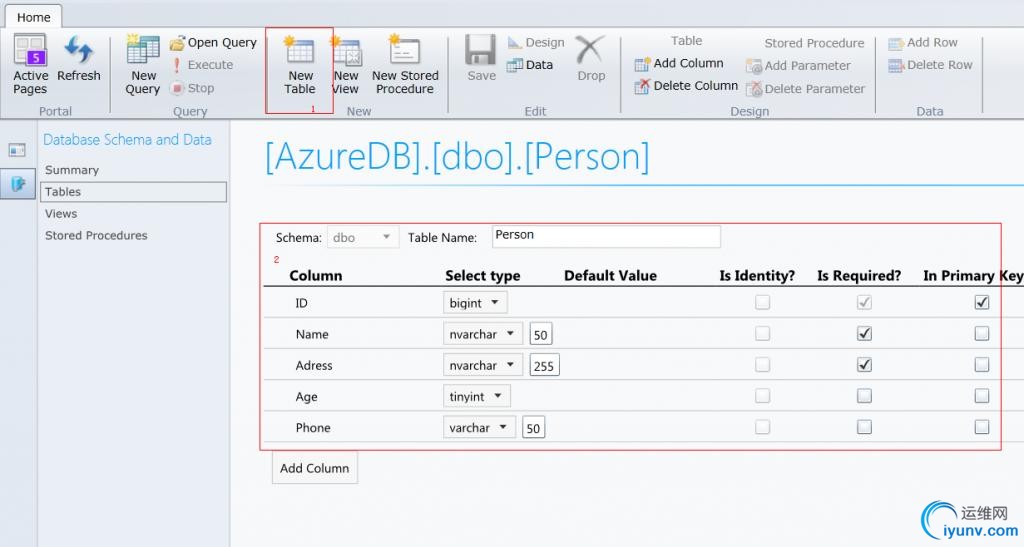Click the length field 255 for Adress

544,366
